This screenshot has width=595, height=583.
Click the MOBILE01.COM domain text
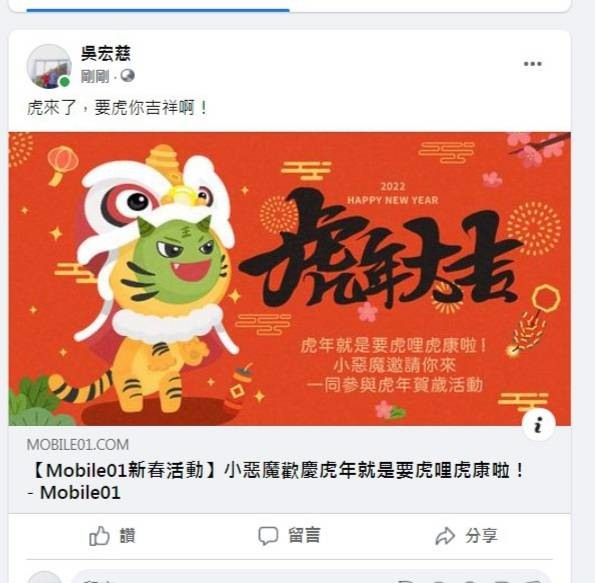pos(78,445)
